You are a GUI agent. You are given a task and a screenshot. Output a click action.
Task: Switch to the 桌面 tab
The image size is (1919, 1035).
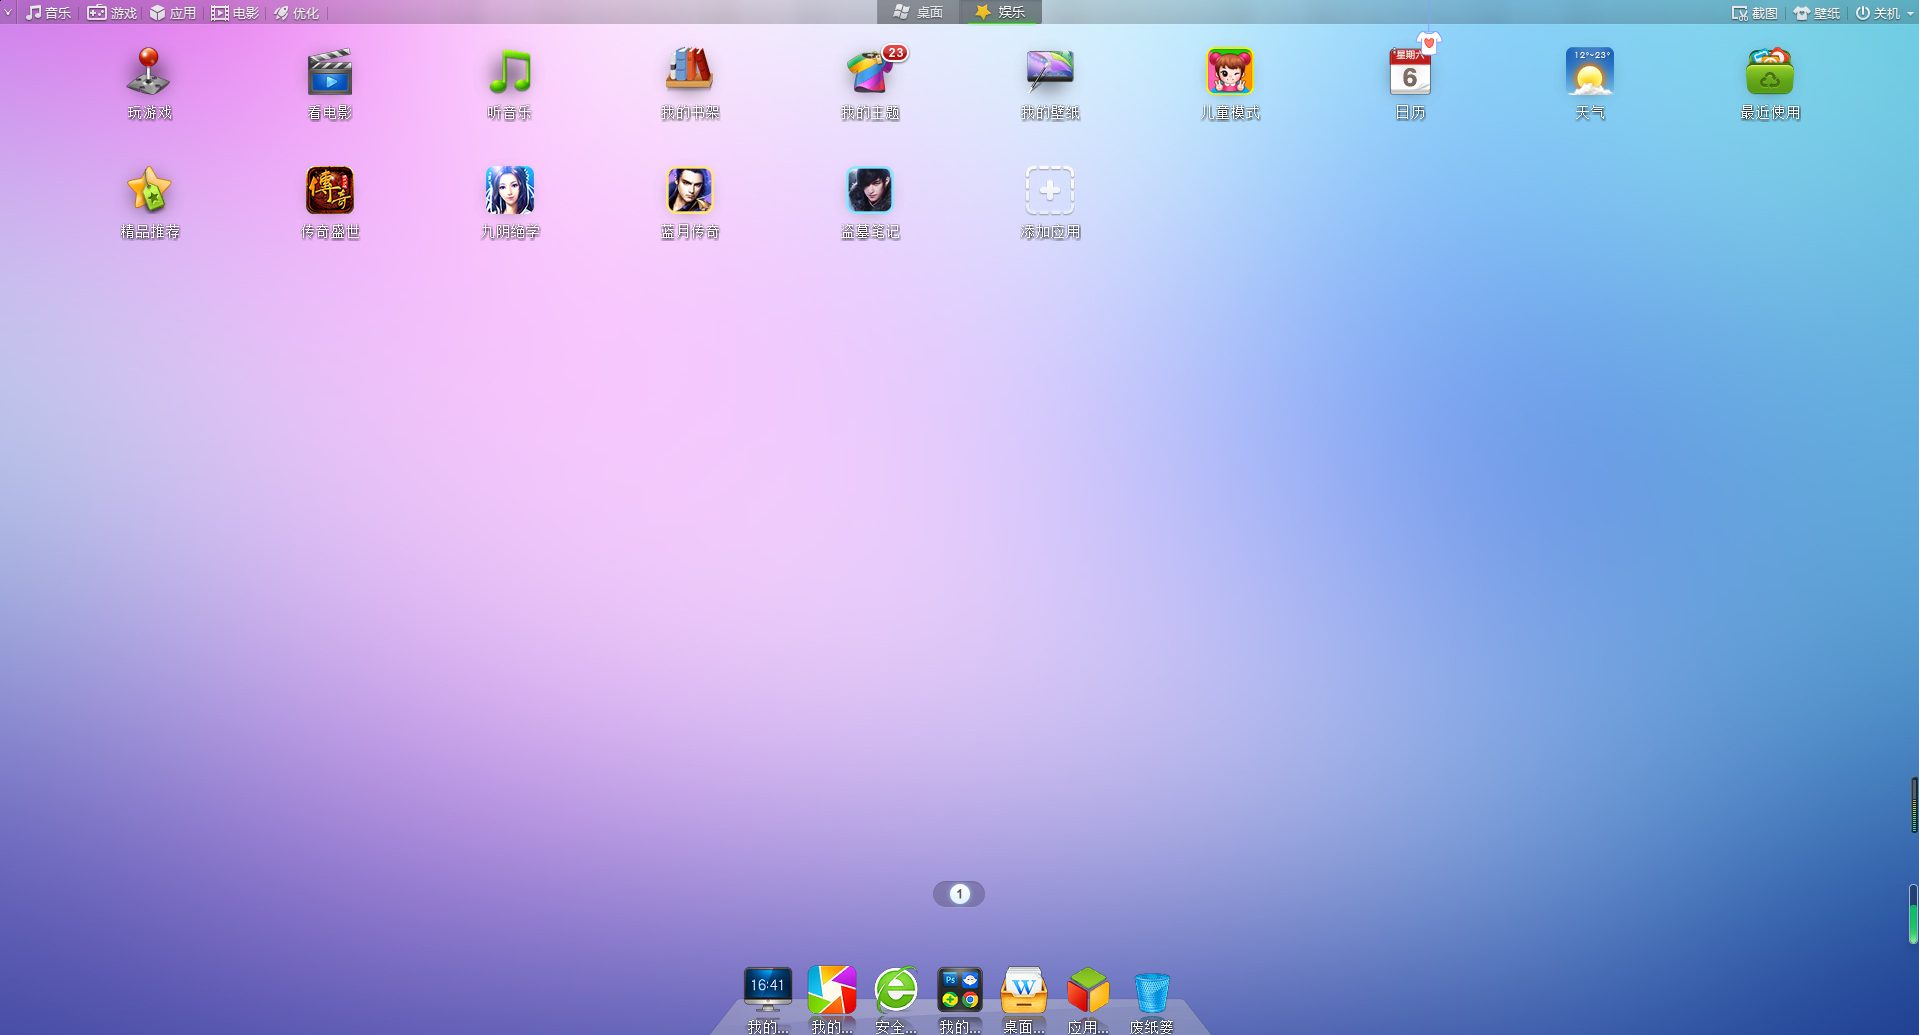918,12
